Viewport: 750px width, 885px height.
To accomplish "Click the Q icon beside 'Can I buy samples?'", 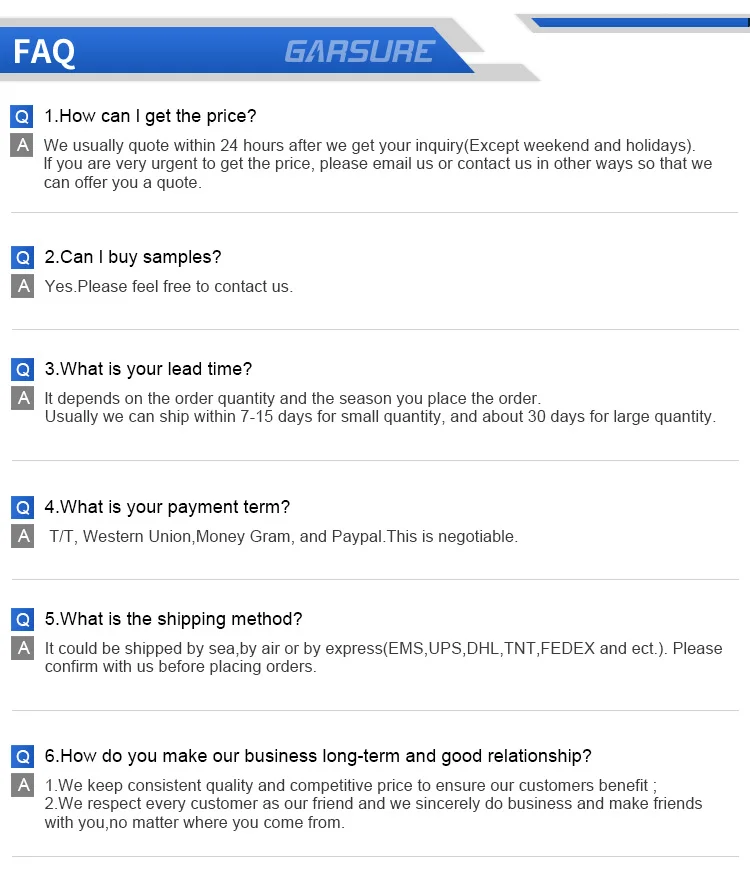I will 23,257.
